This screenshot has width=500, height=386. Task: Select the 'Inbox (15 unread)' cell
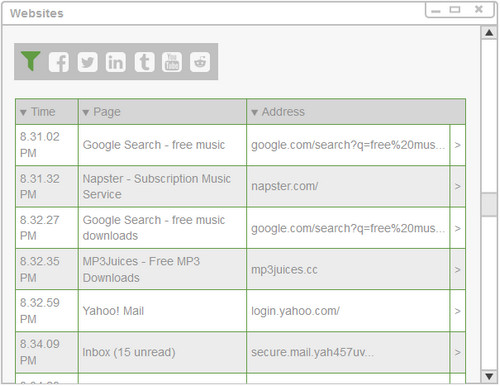[163, 352]
